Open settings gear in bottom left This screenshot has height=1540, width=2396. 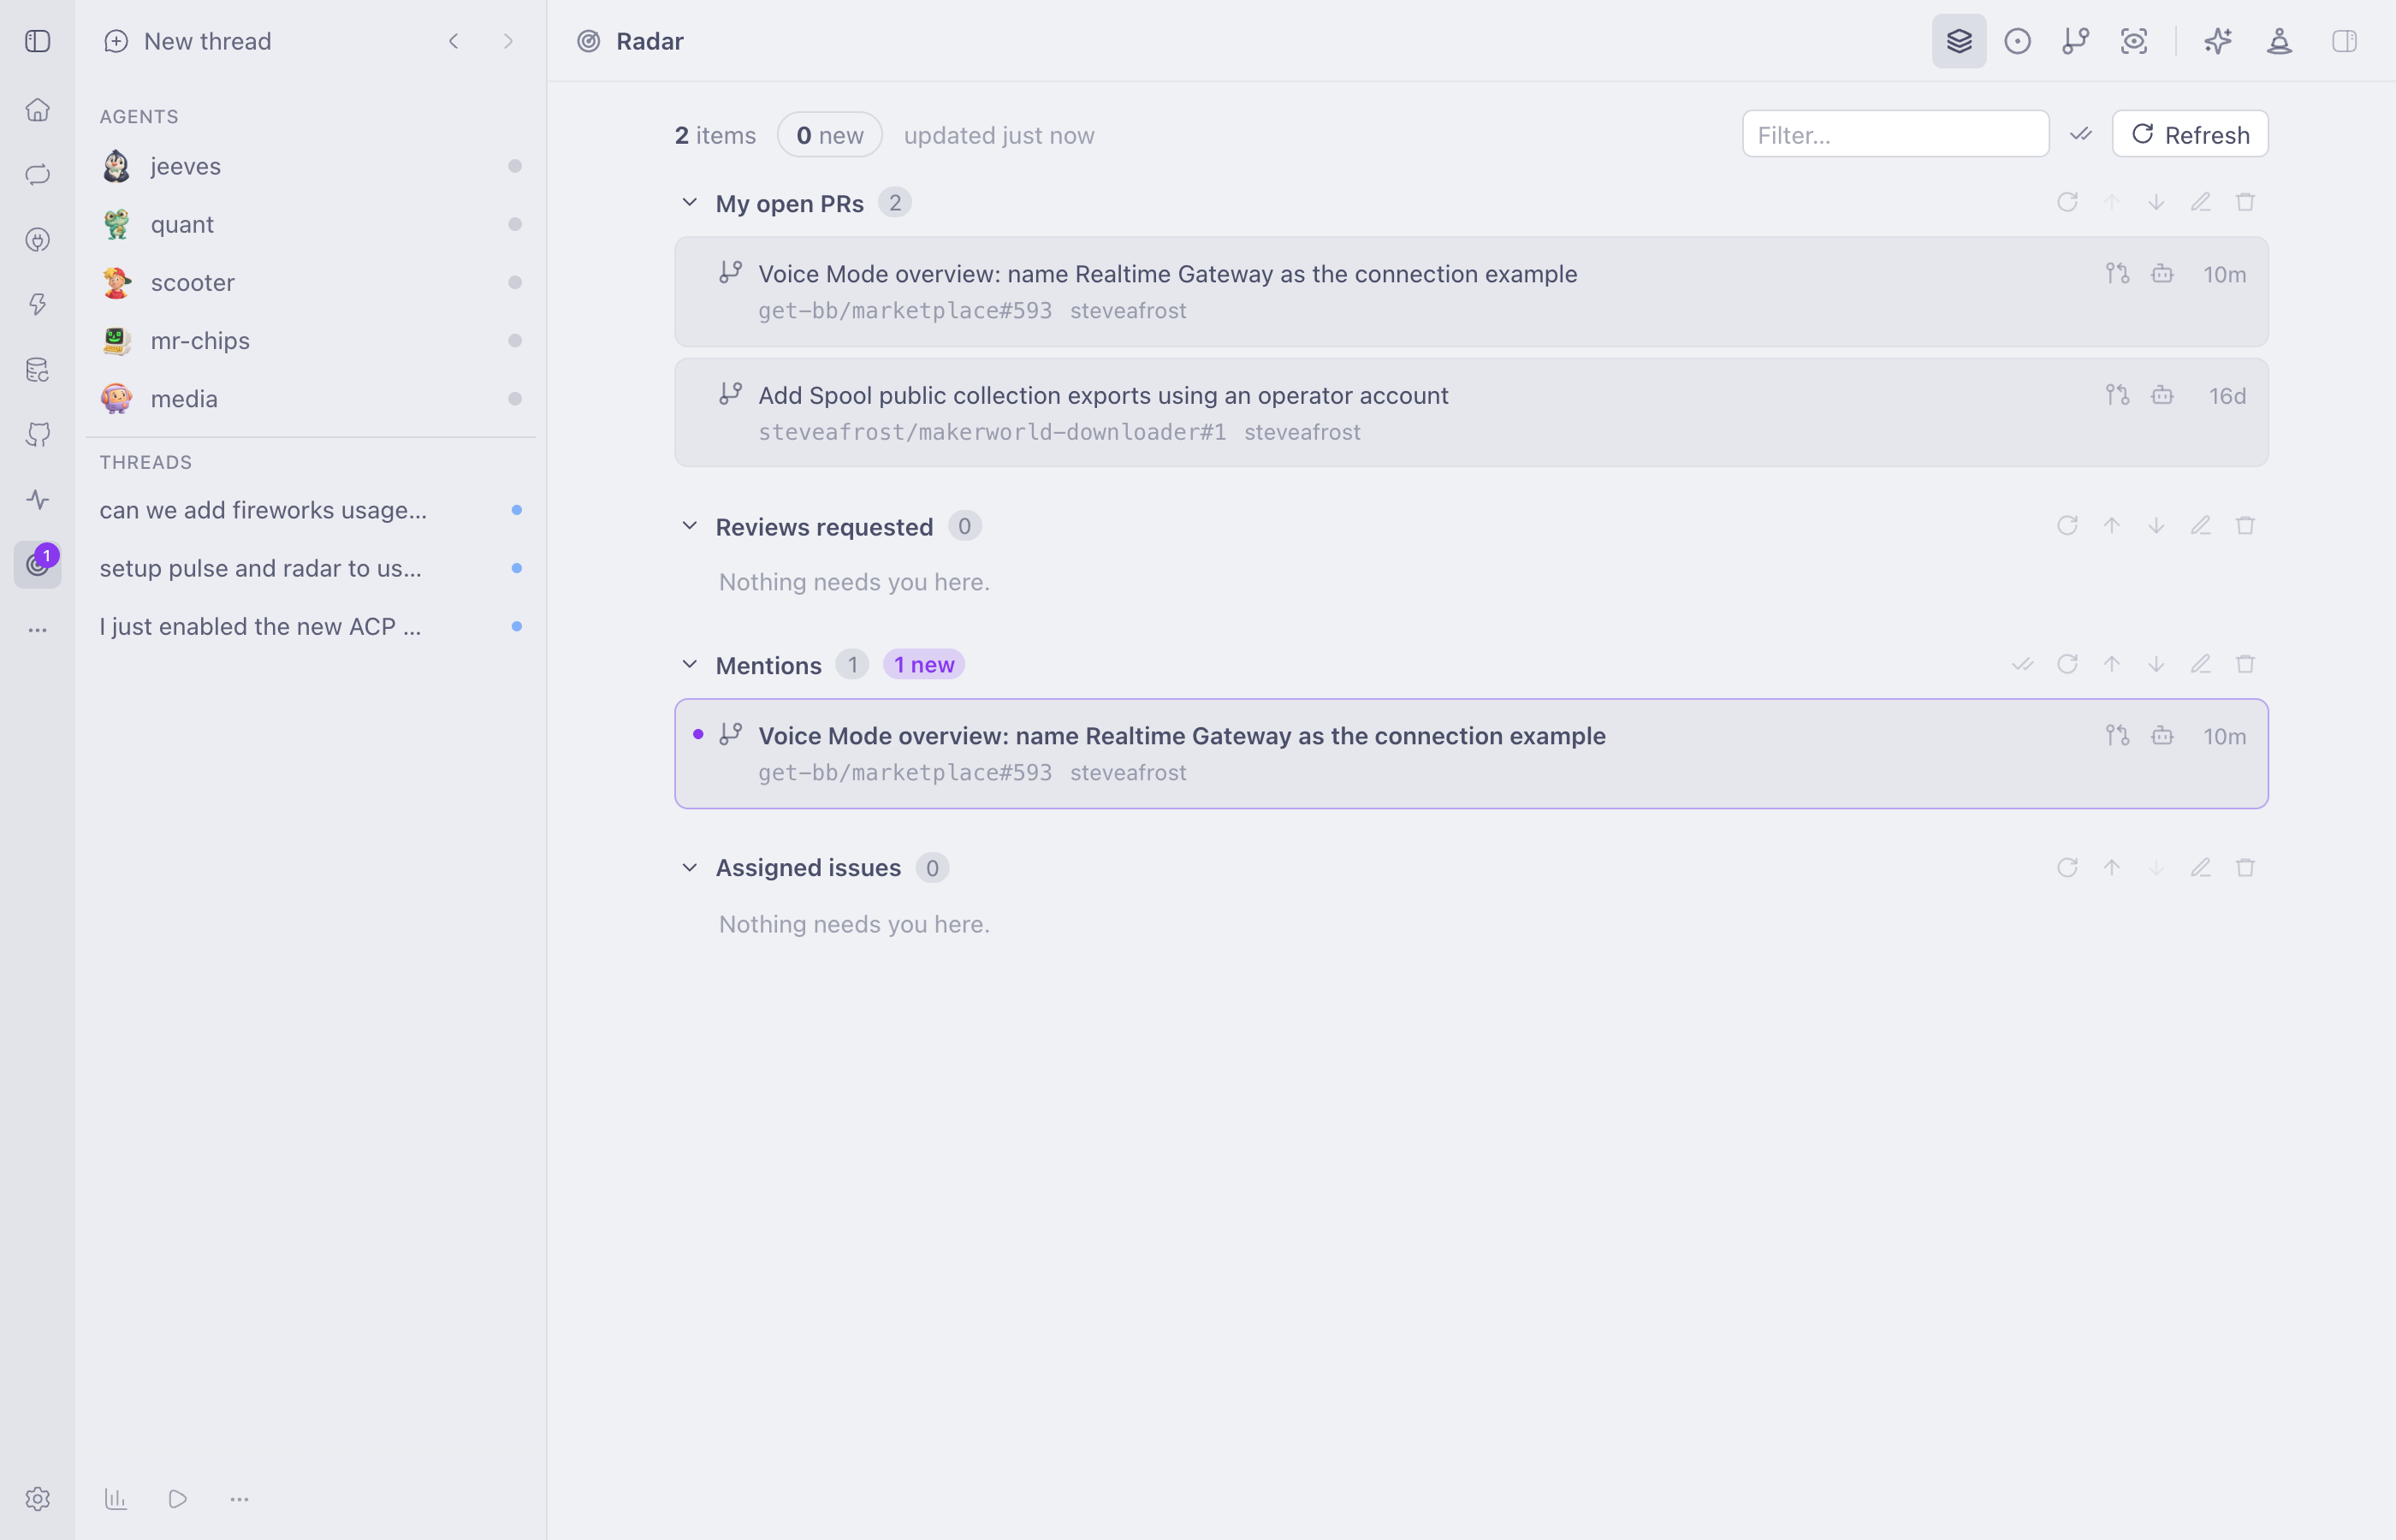coord(38,1498)
